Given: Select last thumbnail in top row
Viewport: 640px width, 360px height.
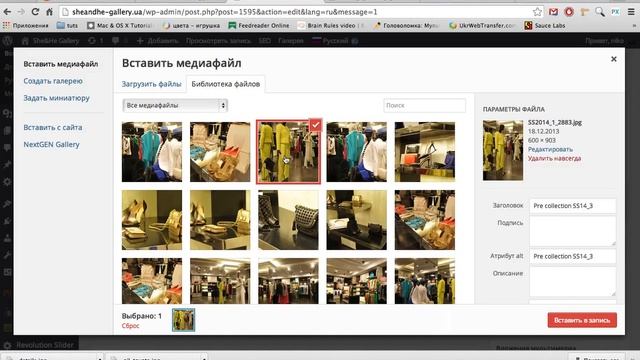Looking at the screenshot, I should coord(425,152).
